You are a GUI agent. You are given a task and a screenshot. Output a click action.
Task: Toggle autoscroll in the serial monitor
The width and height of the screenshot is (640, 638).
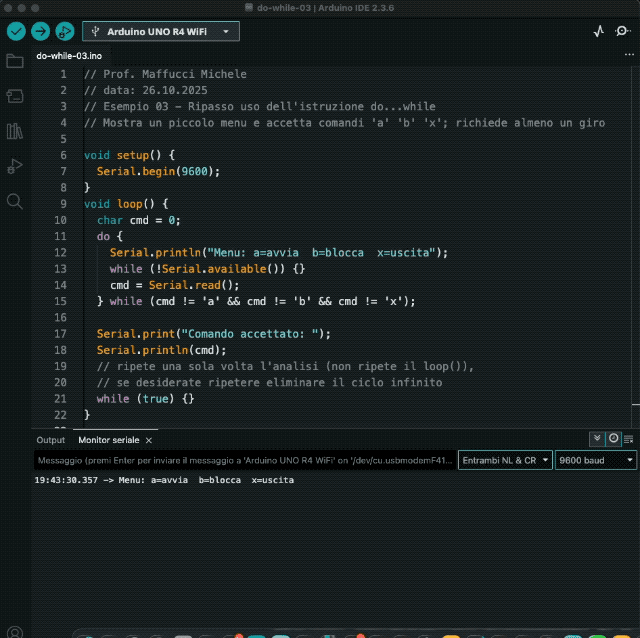pyautogui.click(x=597, y=439)
